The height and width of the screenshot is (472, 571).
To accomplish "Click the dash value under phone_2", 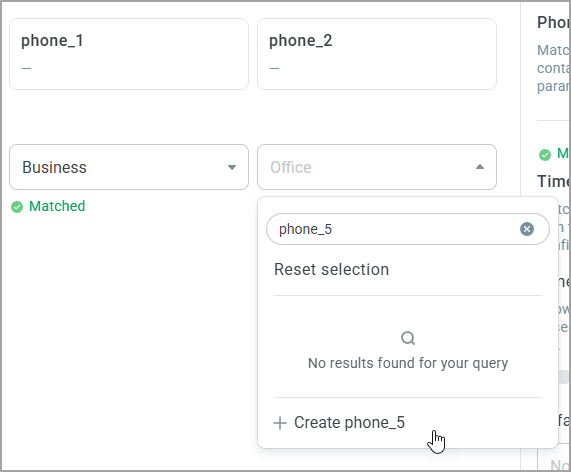I will click(275, 68).
